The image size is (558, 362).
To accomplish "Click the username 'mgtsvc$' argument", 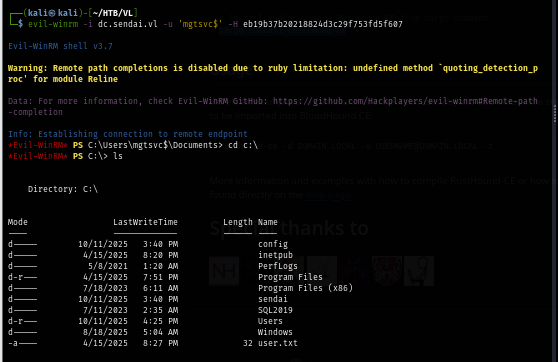I will [x=200, y=24].
